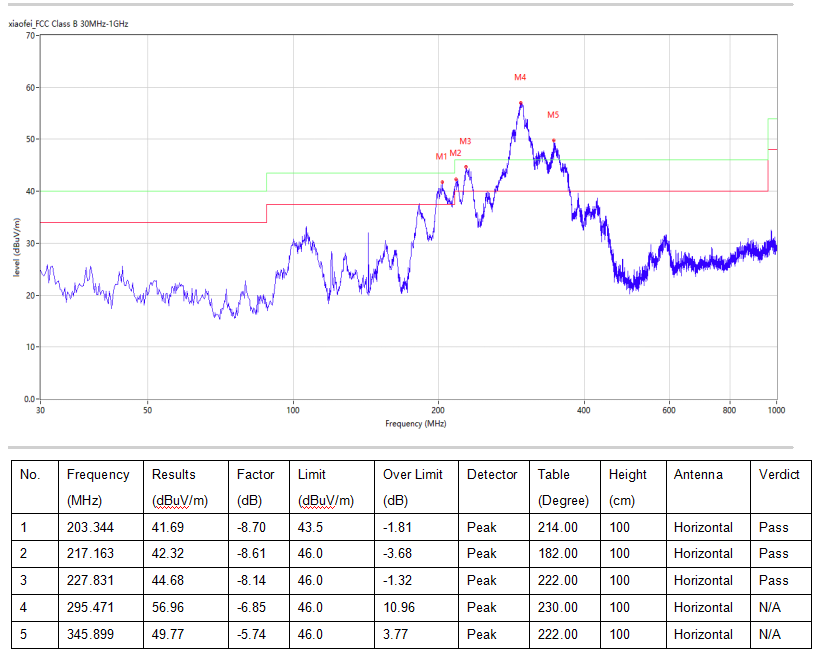Click the Frequency (MHz) x-axis label
Viewport: 820px width, 652px height.
415,424
